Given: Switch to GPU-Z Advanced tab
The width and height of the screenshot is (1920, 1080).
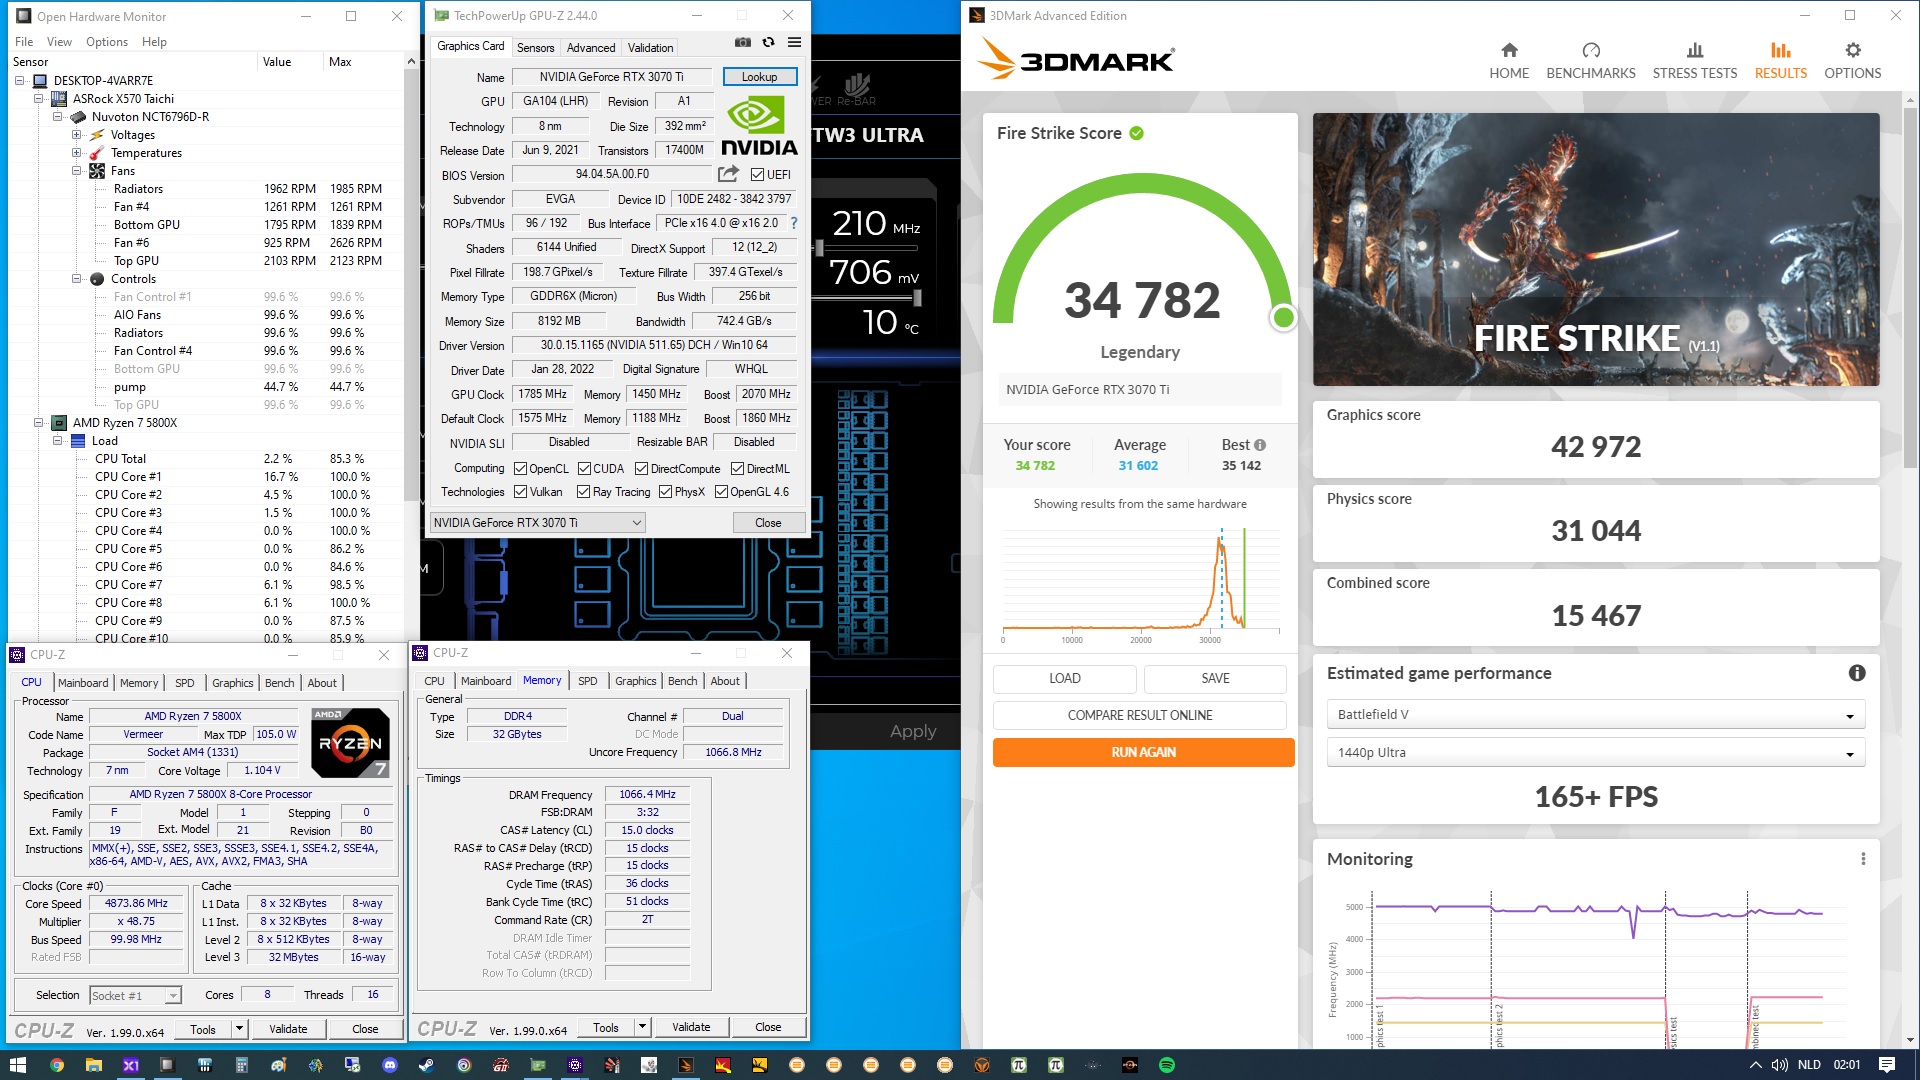Looking at the screenshot, I should pyautogui.click(x=591, y=47).
